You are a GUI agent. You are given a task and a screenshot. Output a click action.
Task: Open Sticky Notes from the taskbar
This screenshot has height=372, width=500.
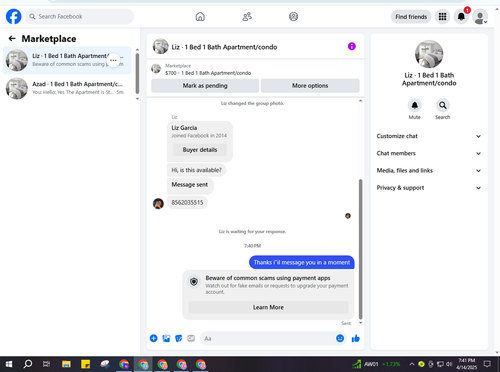click(86, 364)
